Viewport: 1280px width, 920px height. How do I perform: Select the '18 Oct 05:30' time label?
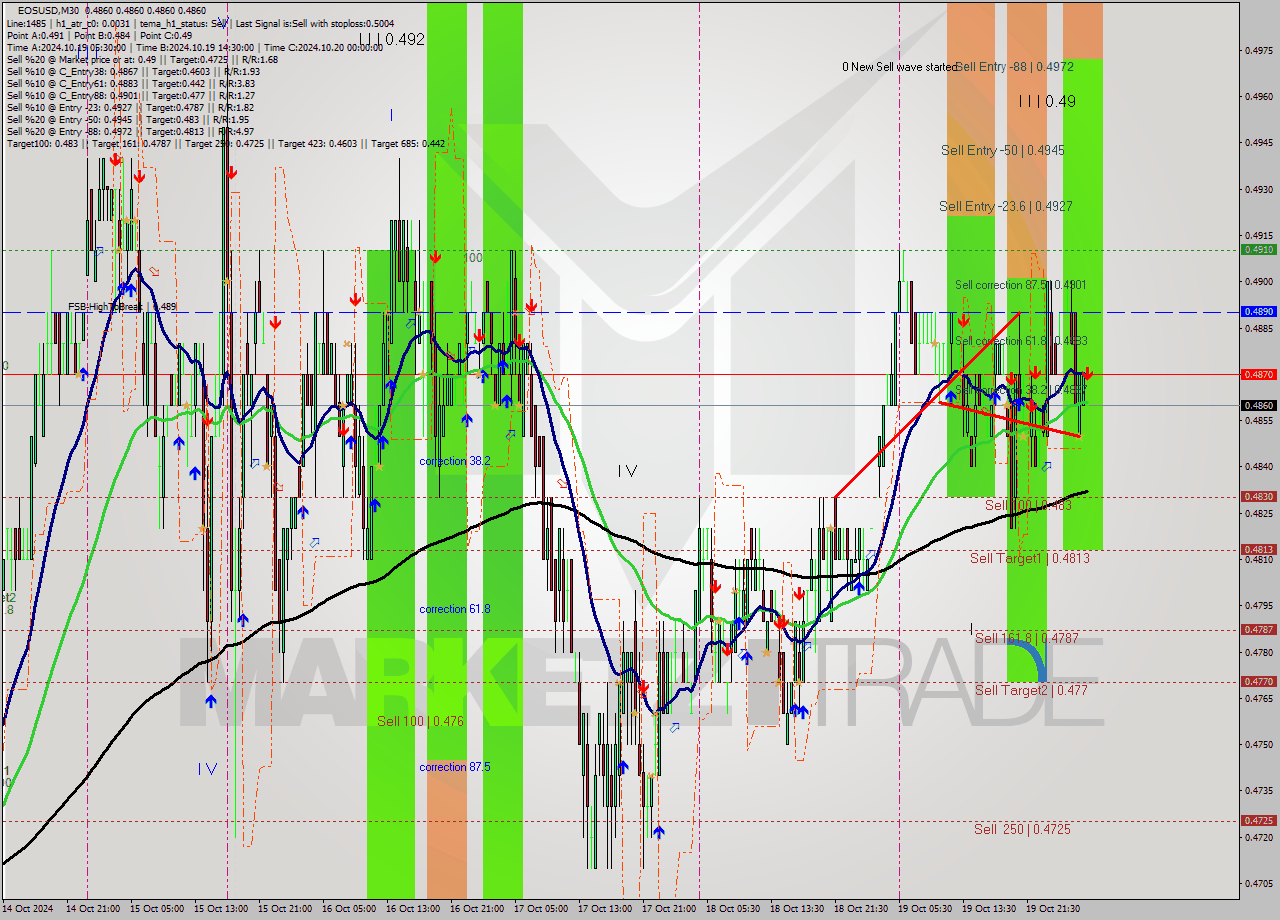pos(733,909)
